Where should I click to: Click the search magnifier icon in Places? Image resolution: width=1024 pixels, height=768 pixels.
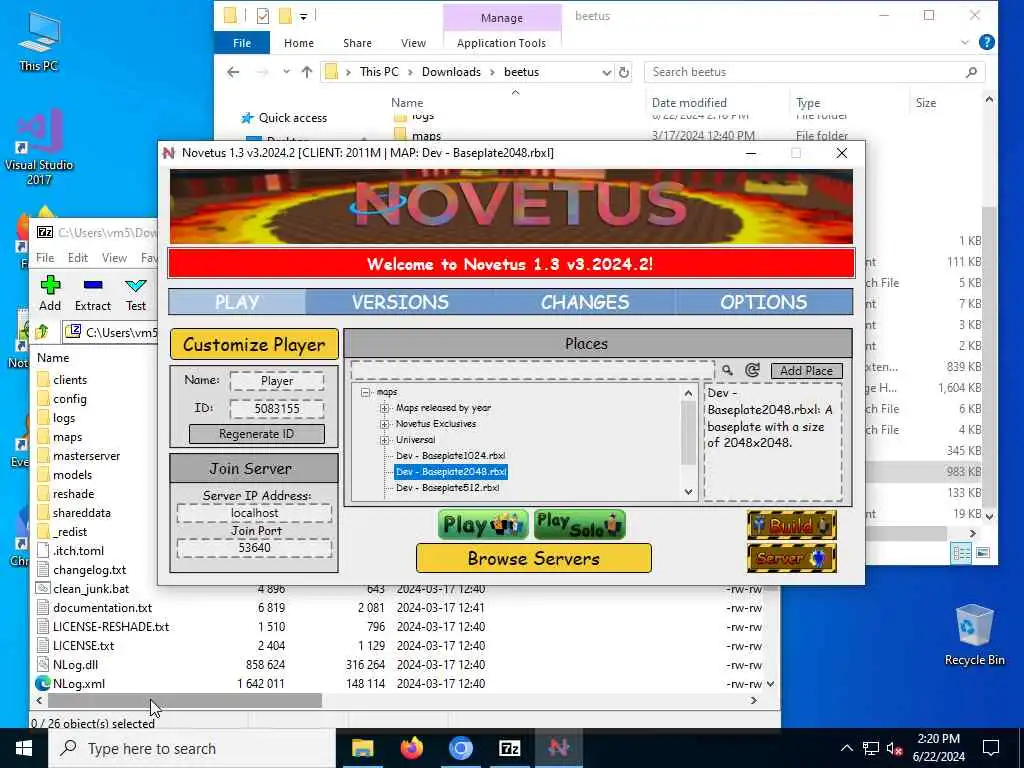(x=727, y=370)
